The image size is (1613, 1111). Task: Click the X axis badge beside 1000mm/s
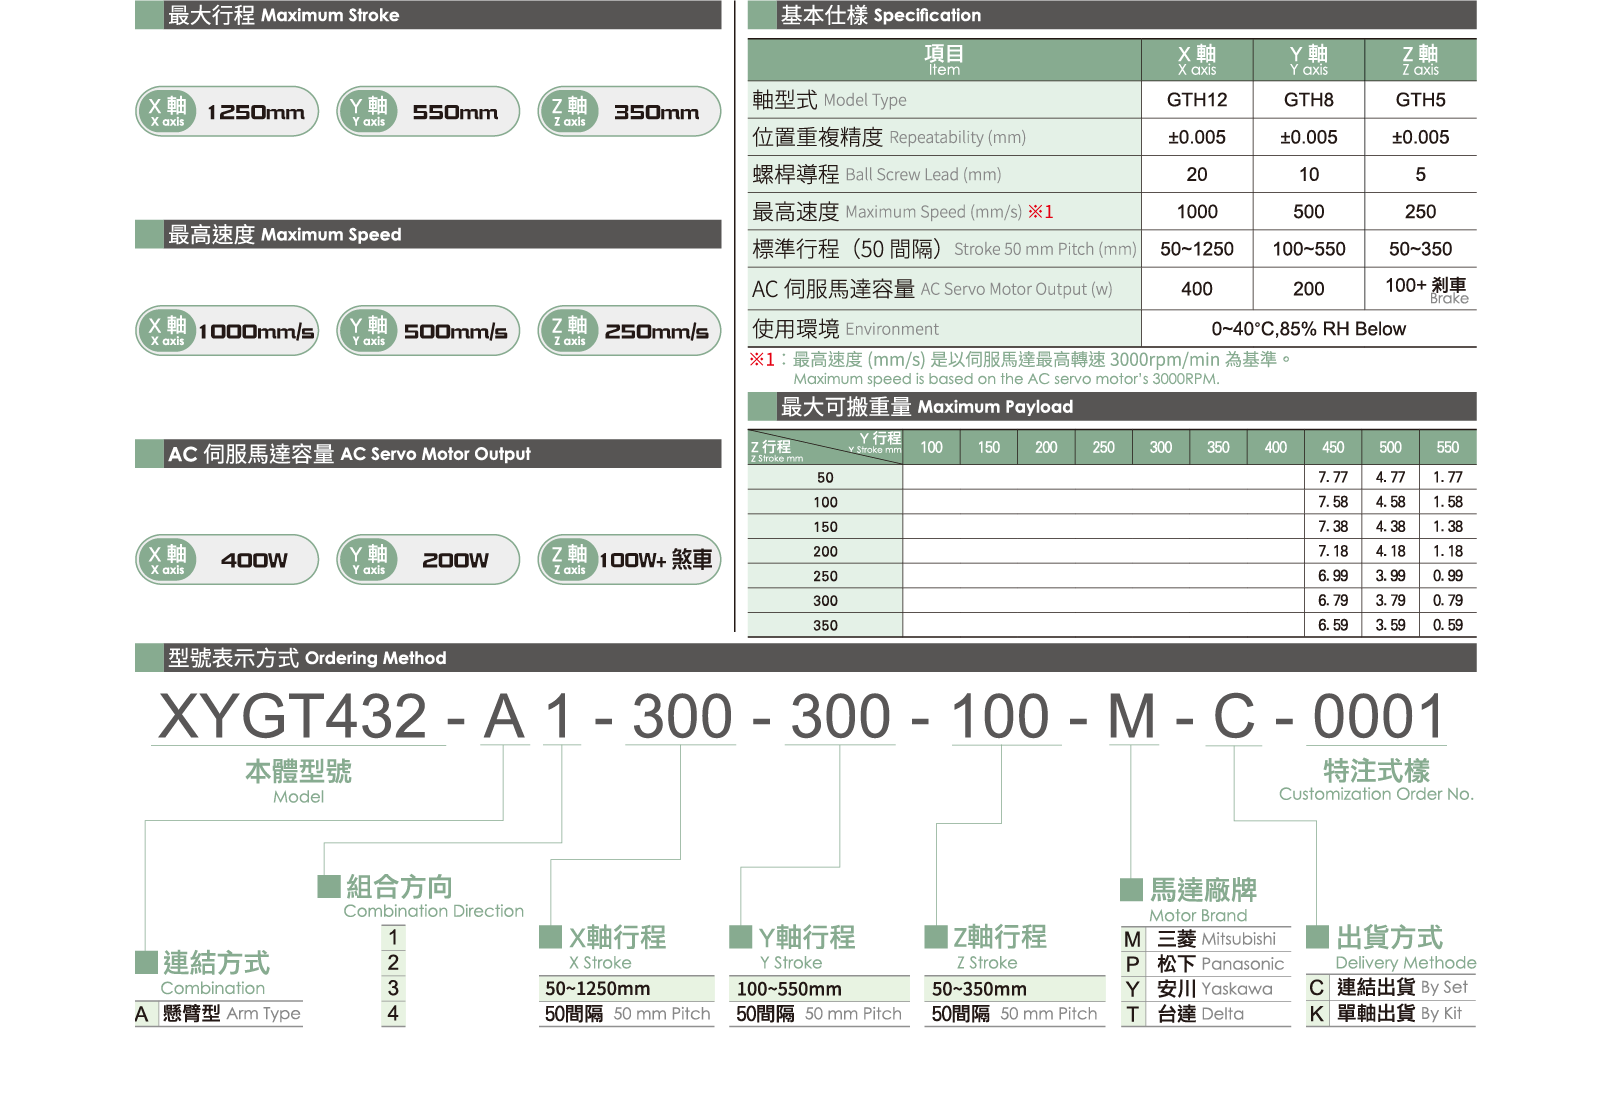click(x=167, y=331)
